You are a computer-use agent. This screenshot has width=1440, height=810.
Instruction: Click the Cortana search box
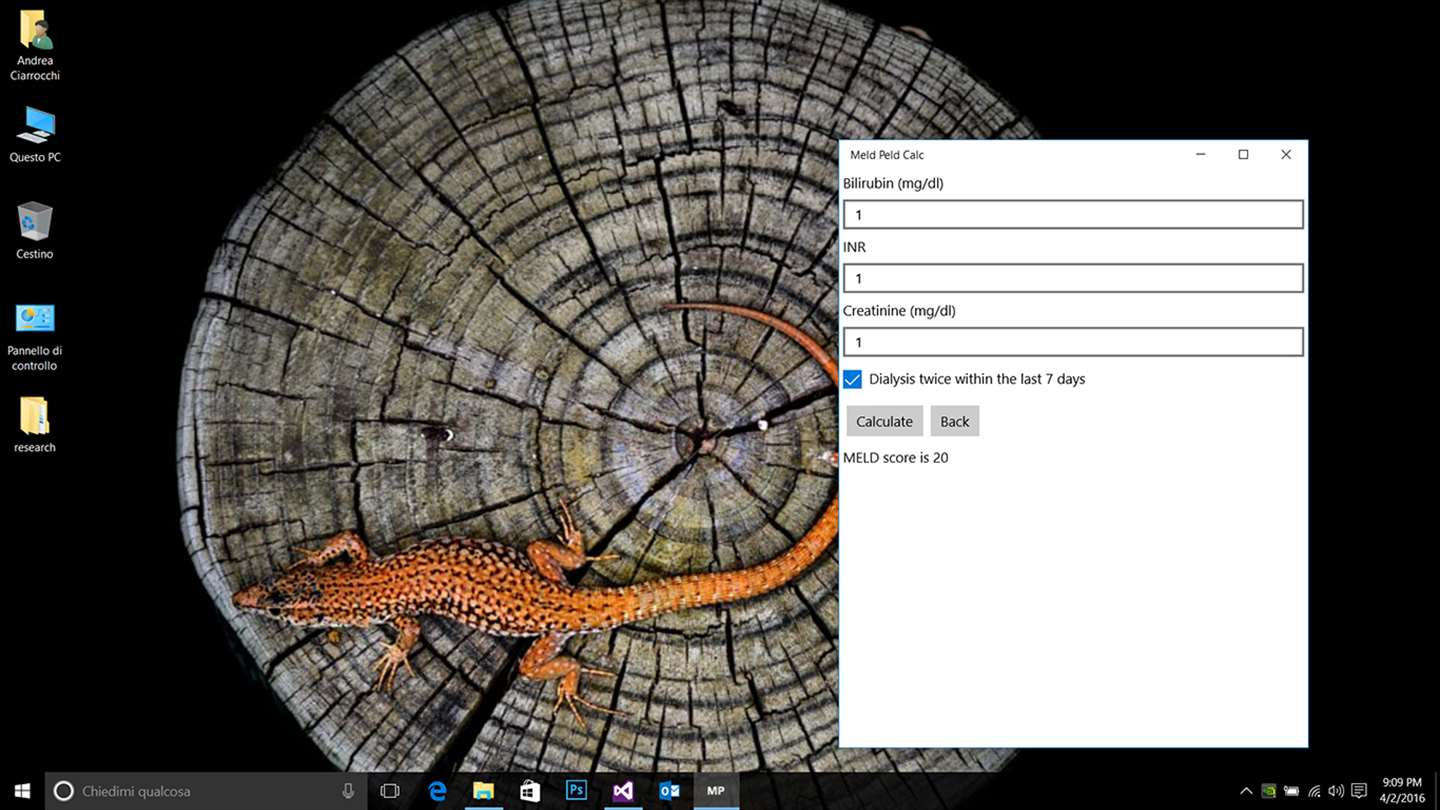point(206,791)
